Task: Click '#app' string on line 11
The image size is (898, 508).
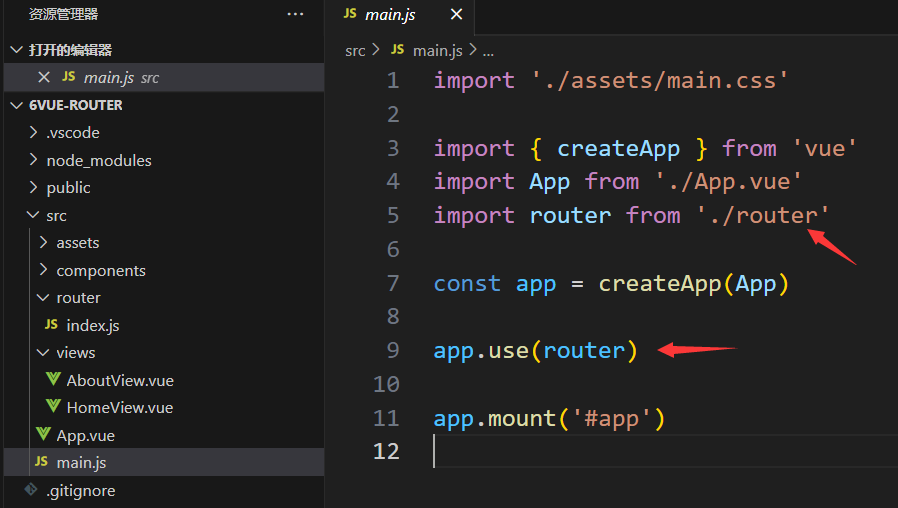Action: (611, 419)
